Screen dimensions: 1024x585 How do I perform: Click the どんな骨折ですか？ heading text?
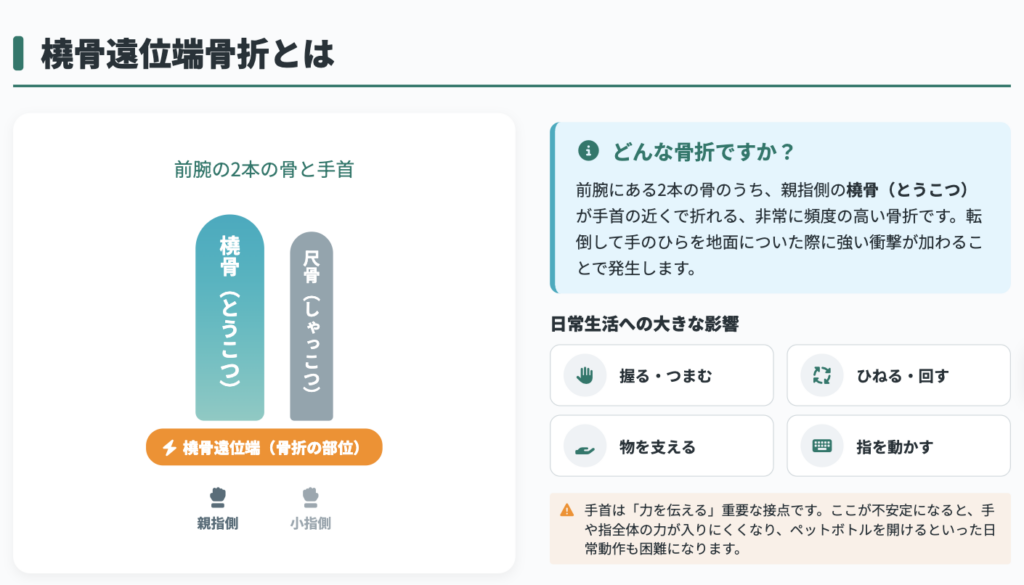tap(703, 151)
